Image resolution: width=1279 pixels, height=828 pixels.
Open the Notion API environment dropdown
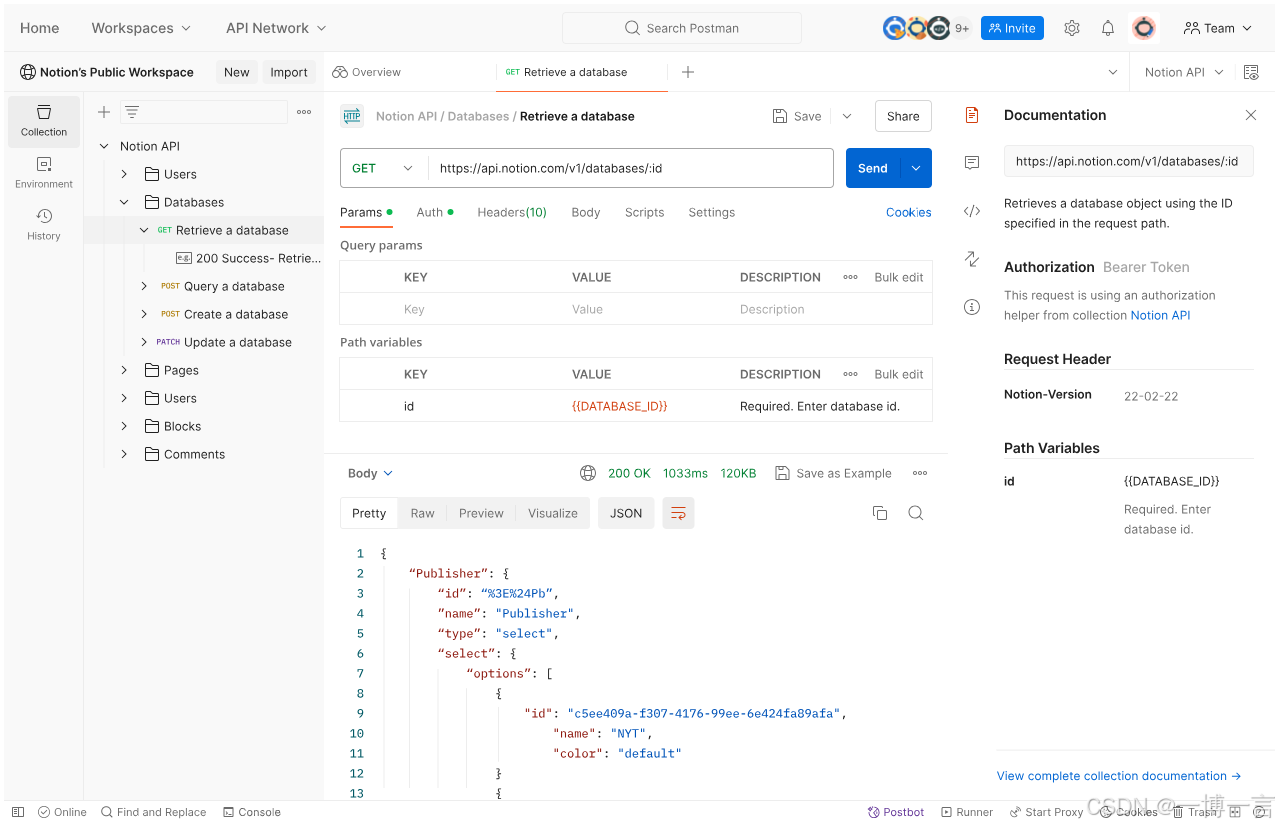pos(1184,72)
